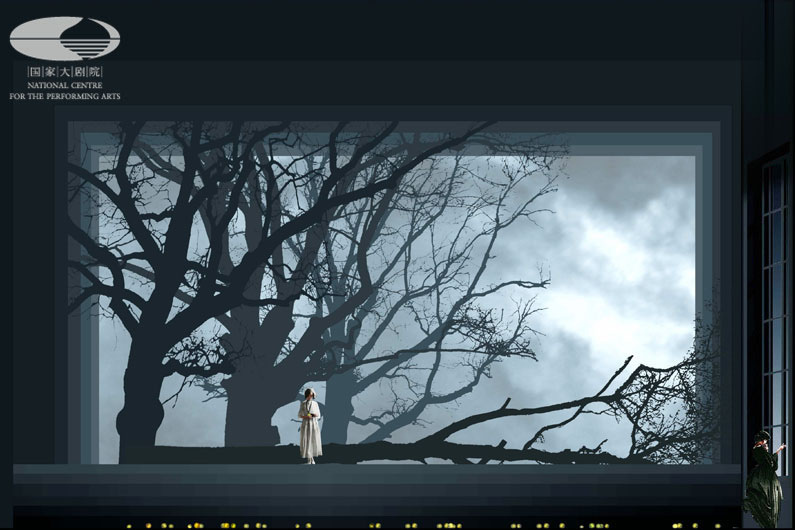The height and width of the screenshot is (530, 795).
Task: Click the 'FOR THE PERFORMING ARTS' text
Action: tap(65, 96)
